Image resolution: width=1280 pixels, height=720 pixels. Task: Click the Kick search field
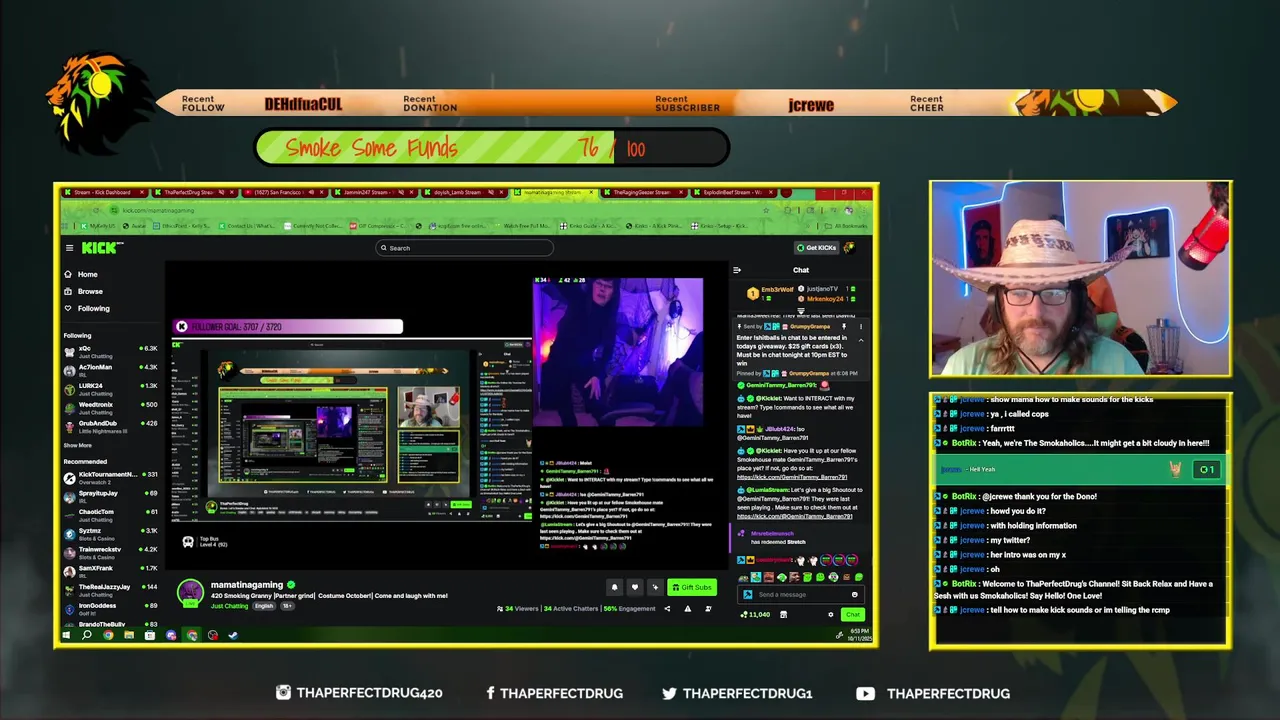pyautogui.click(x=465, y=248)
